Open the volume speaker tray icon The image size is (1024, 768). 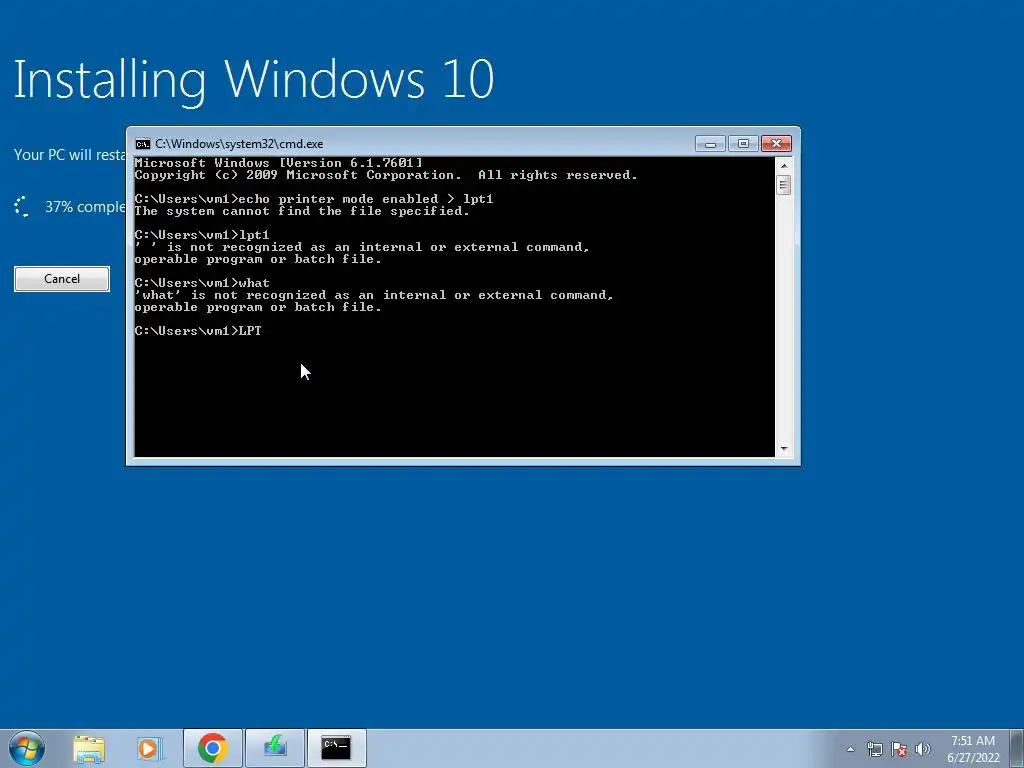tap(923, 749)
